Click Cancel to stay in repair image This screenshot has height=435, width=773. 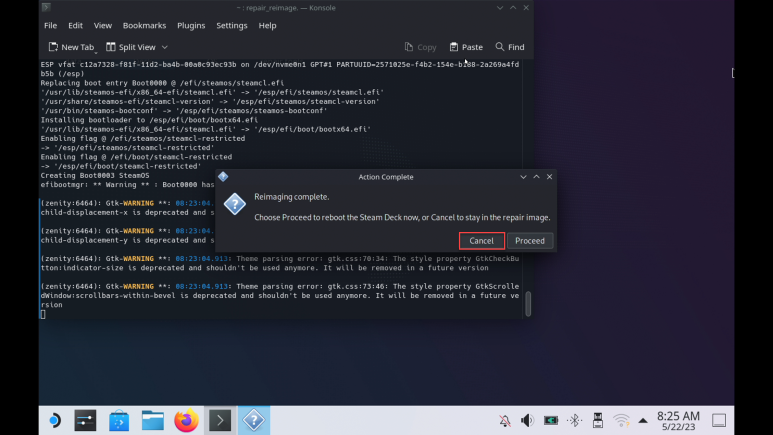pos(481,241)
